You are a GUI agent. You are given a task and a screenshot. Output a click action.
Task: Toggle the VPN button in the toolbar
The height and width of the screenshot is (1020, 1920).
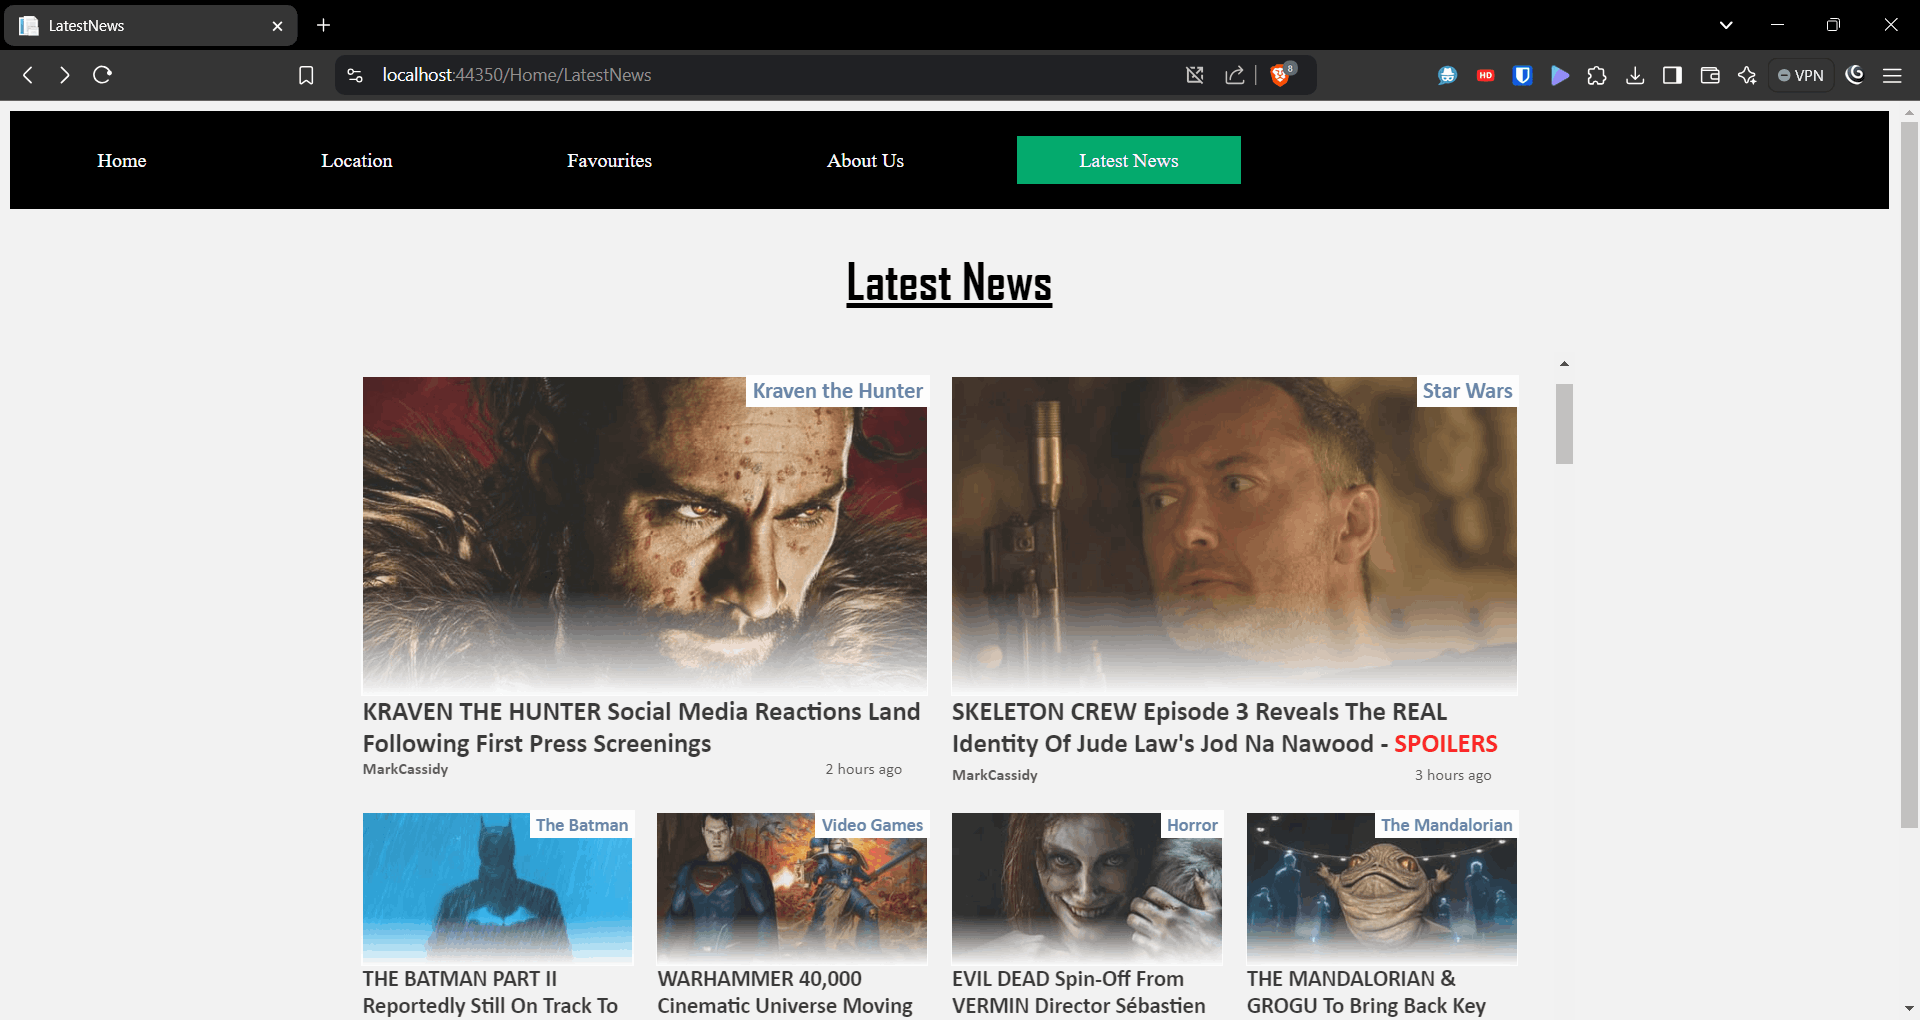tap(1800, 74)
